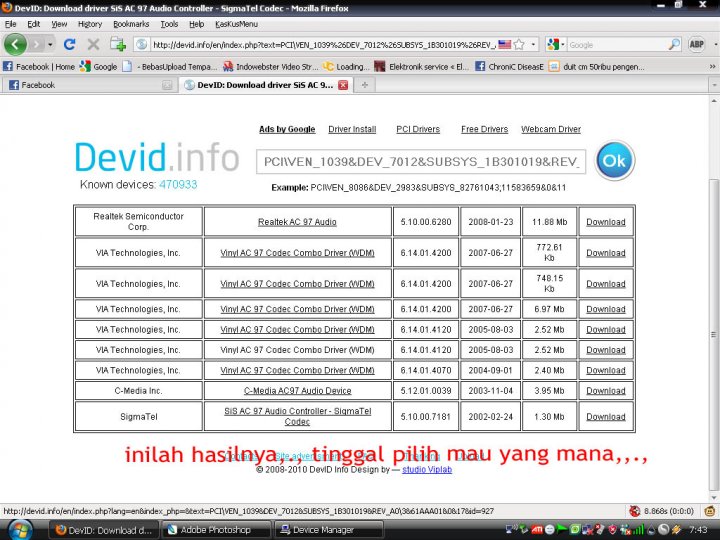Screen dimensions: 720x540
Task: Click the magnifying glass search icon
Action: 674,45
